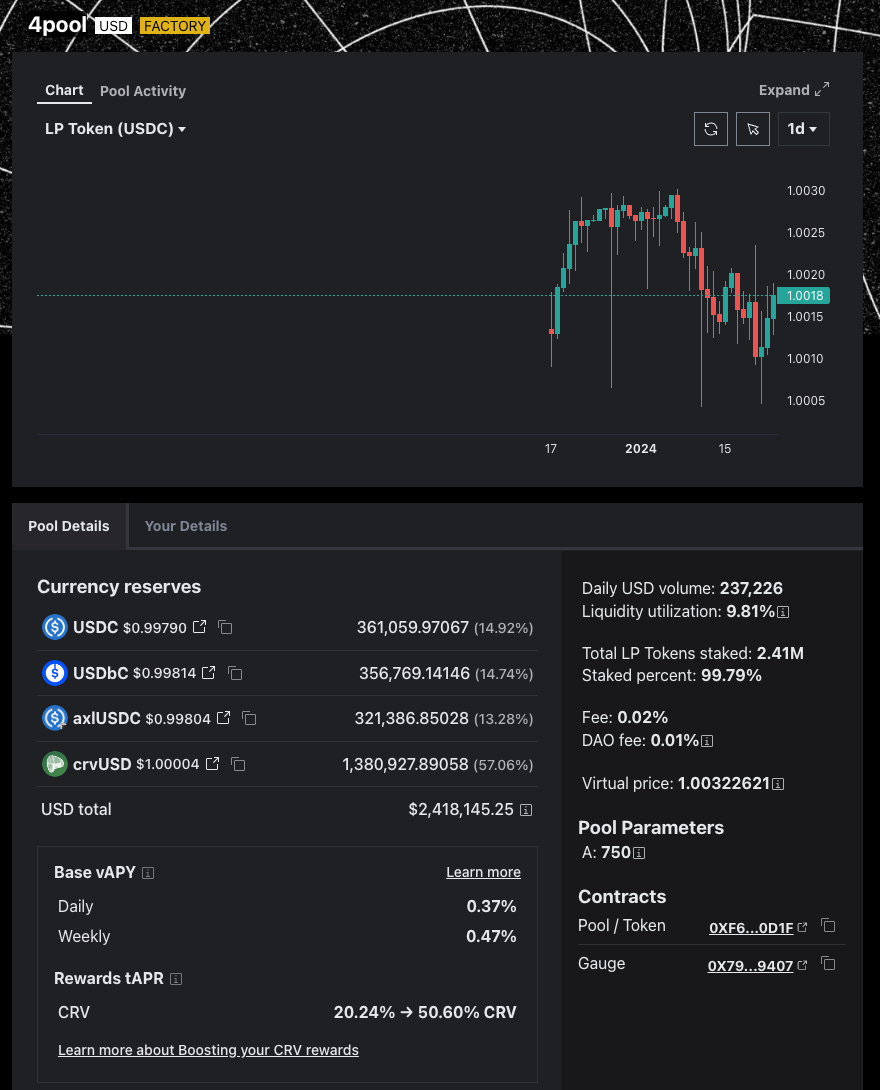Switch to the Pool Activity tab
Viewport: 880px width, 1090px height.
[x=142, y=91]
